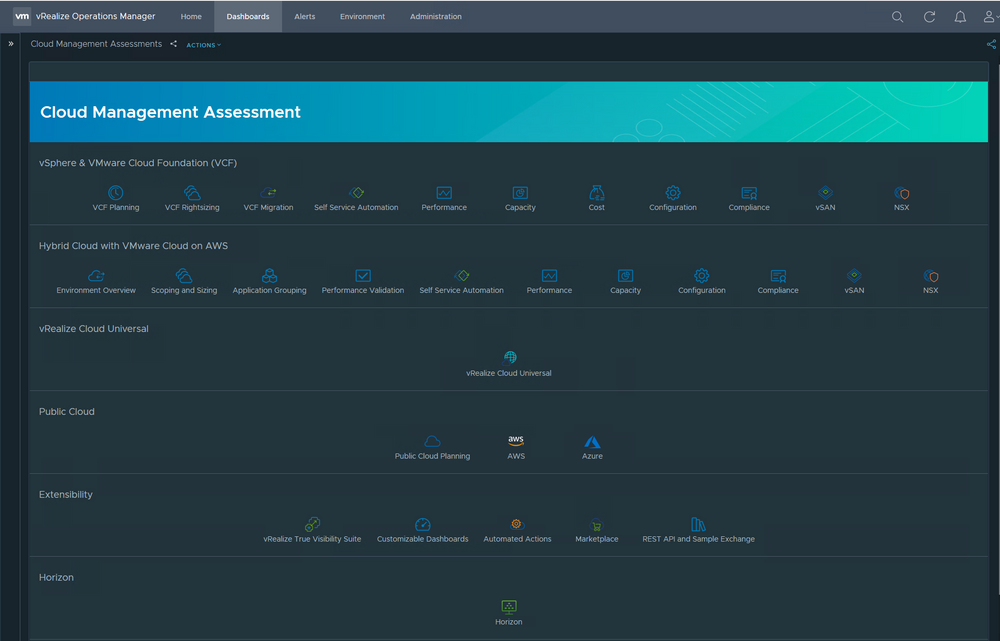Open the VCF Migration icon

click(269, 193)
